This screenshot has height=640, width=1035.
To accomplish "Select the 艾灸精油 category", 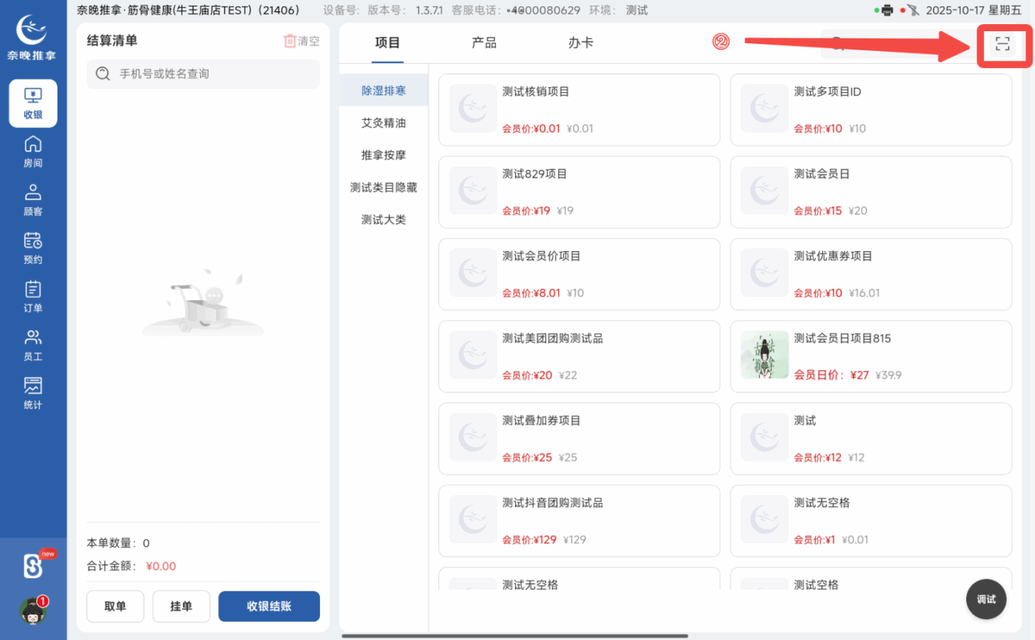I will (385, 122).
